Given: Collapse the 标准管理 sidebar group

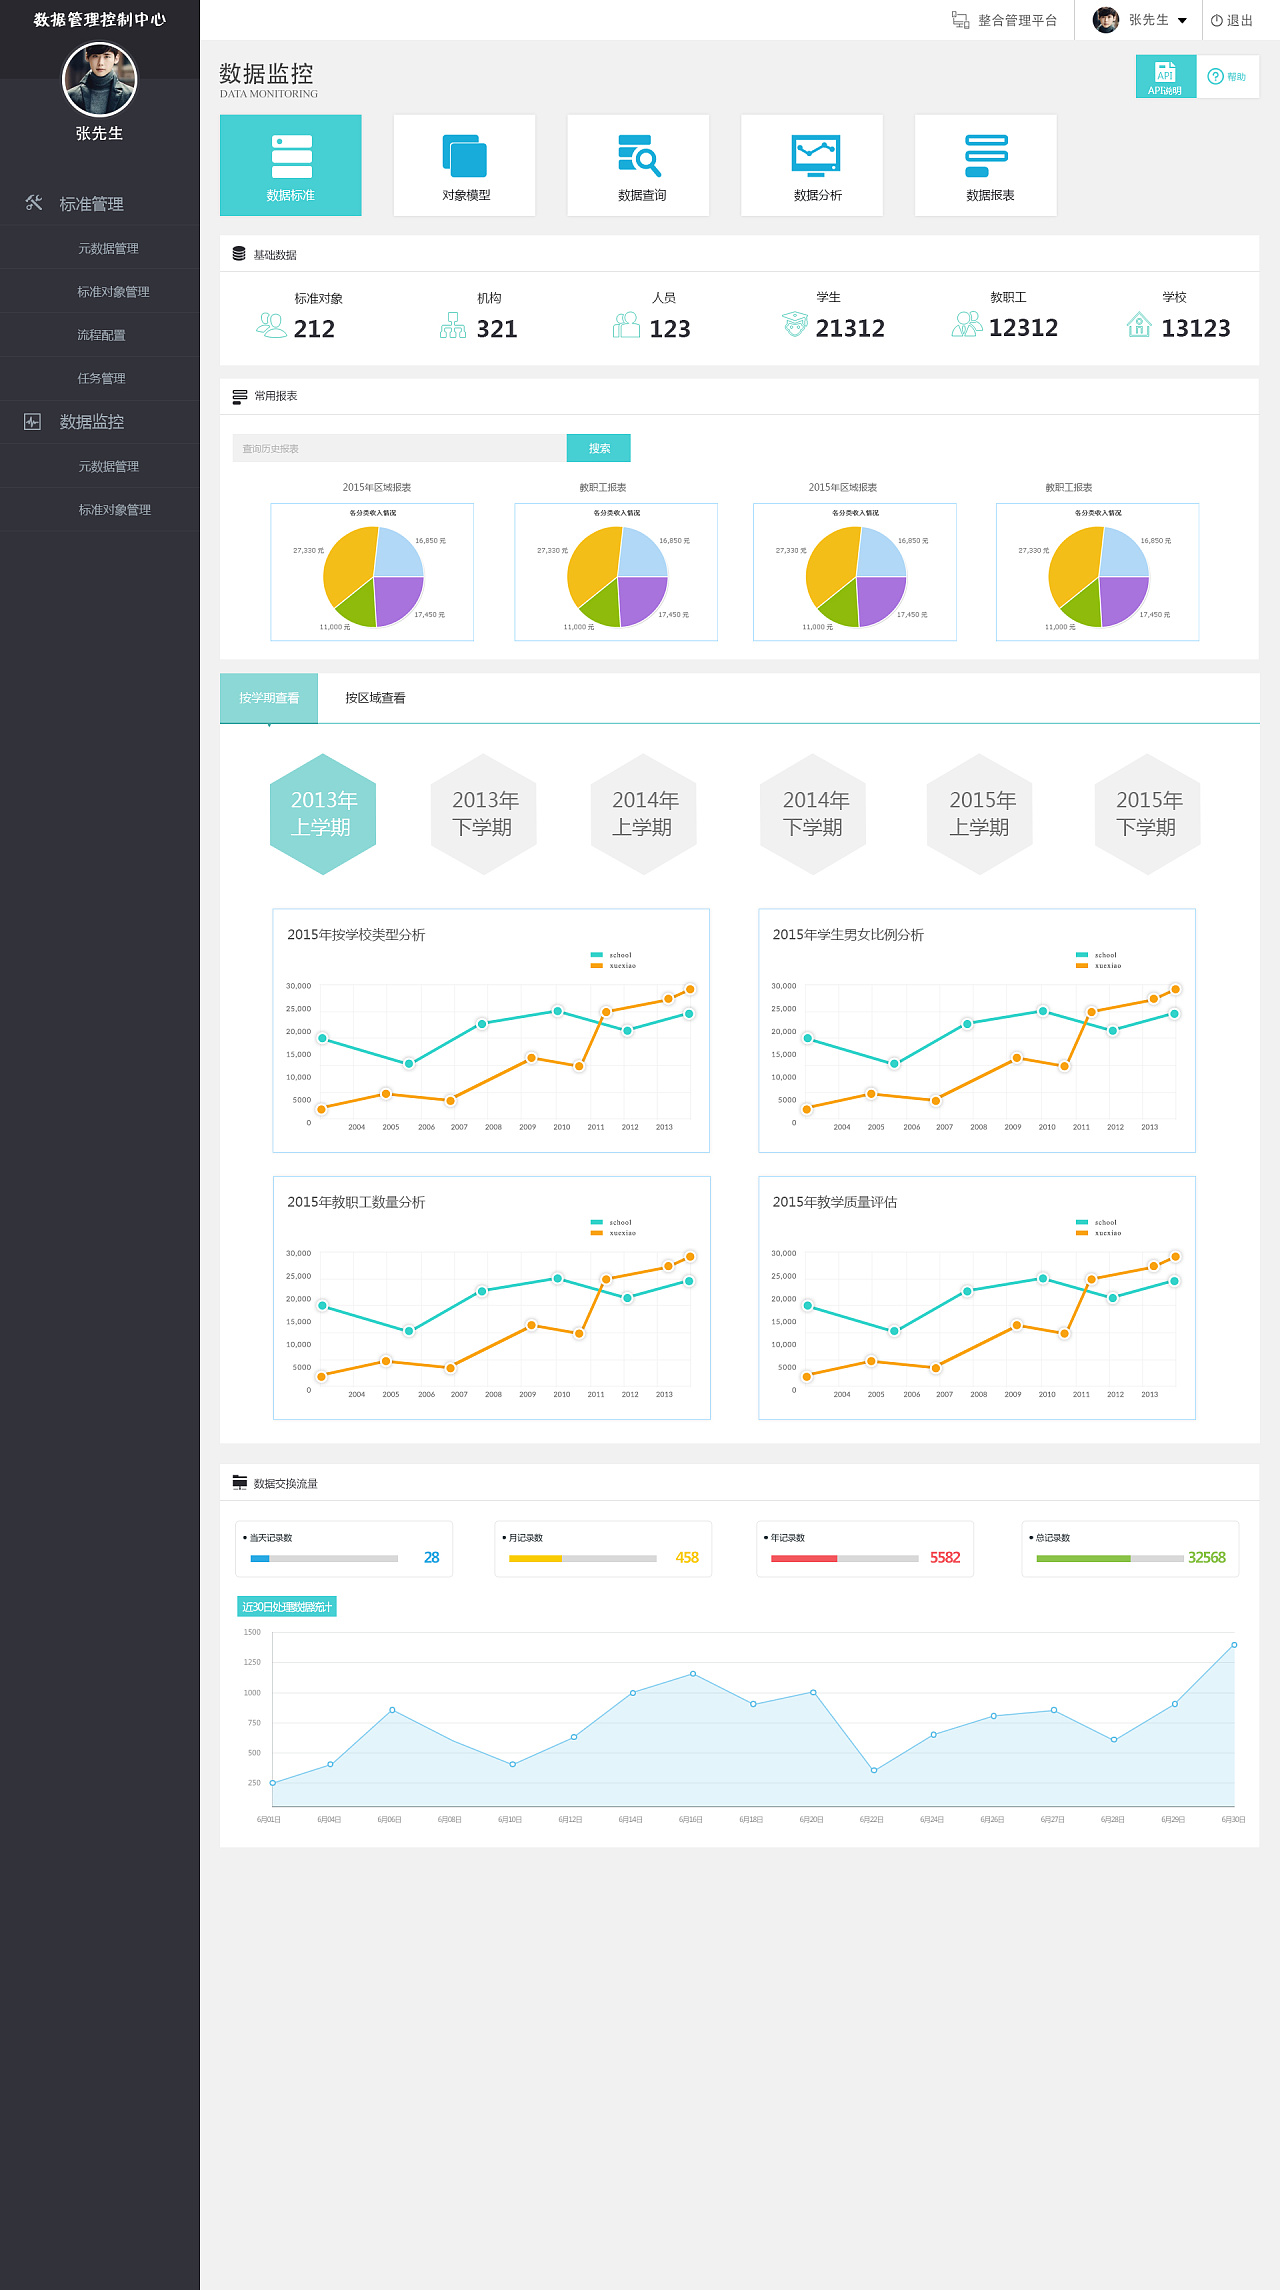Looking at the screenshot, I should (x=99, y=204).
